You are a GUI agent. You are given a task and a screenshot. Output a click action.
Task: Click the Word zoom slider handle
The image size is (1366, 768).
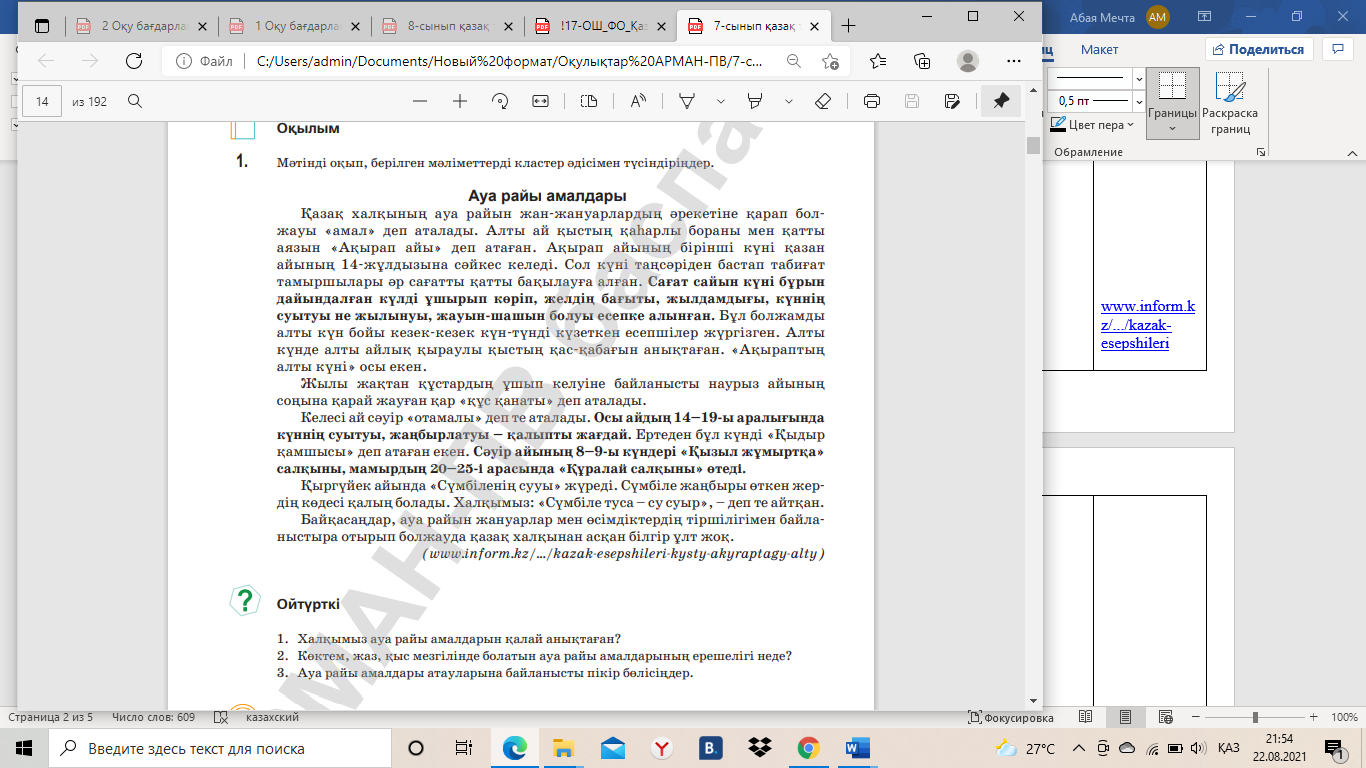pyautogui.click(x=1256, y=718)
